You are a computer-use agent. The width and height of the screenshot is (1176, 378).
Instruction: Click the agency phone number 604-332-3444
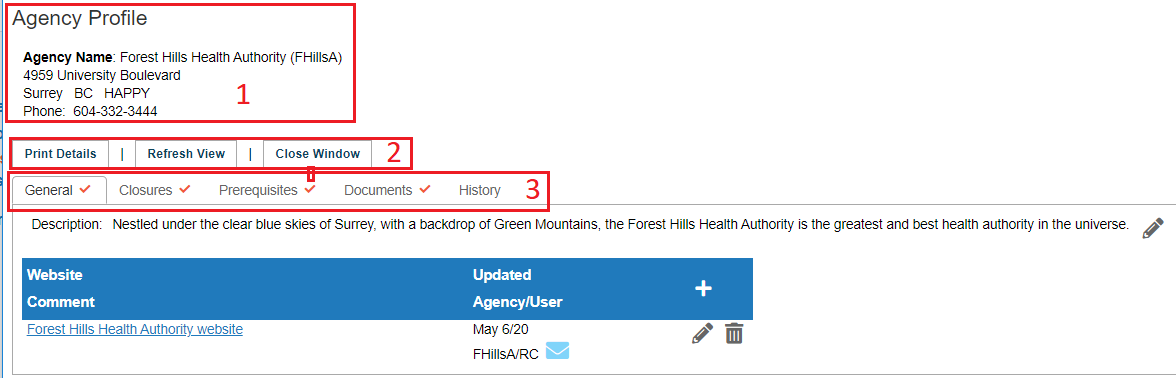[x=116, y=111]
